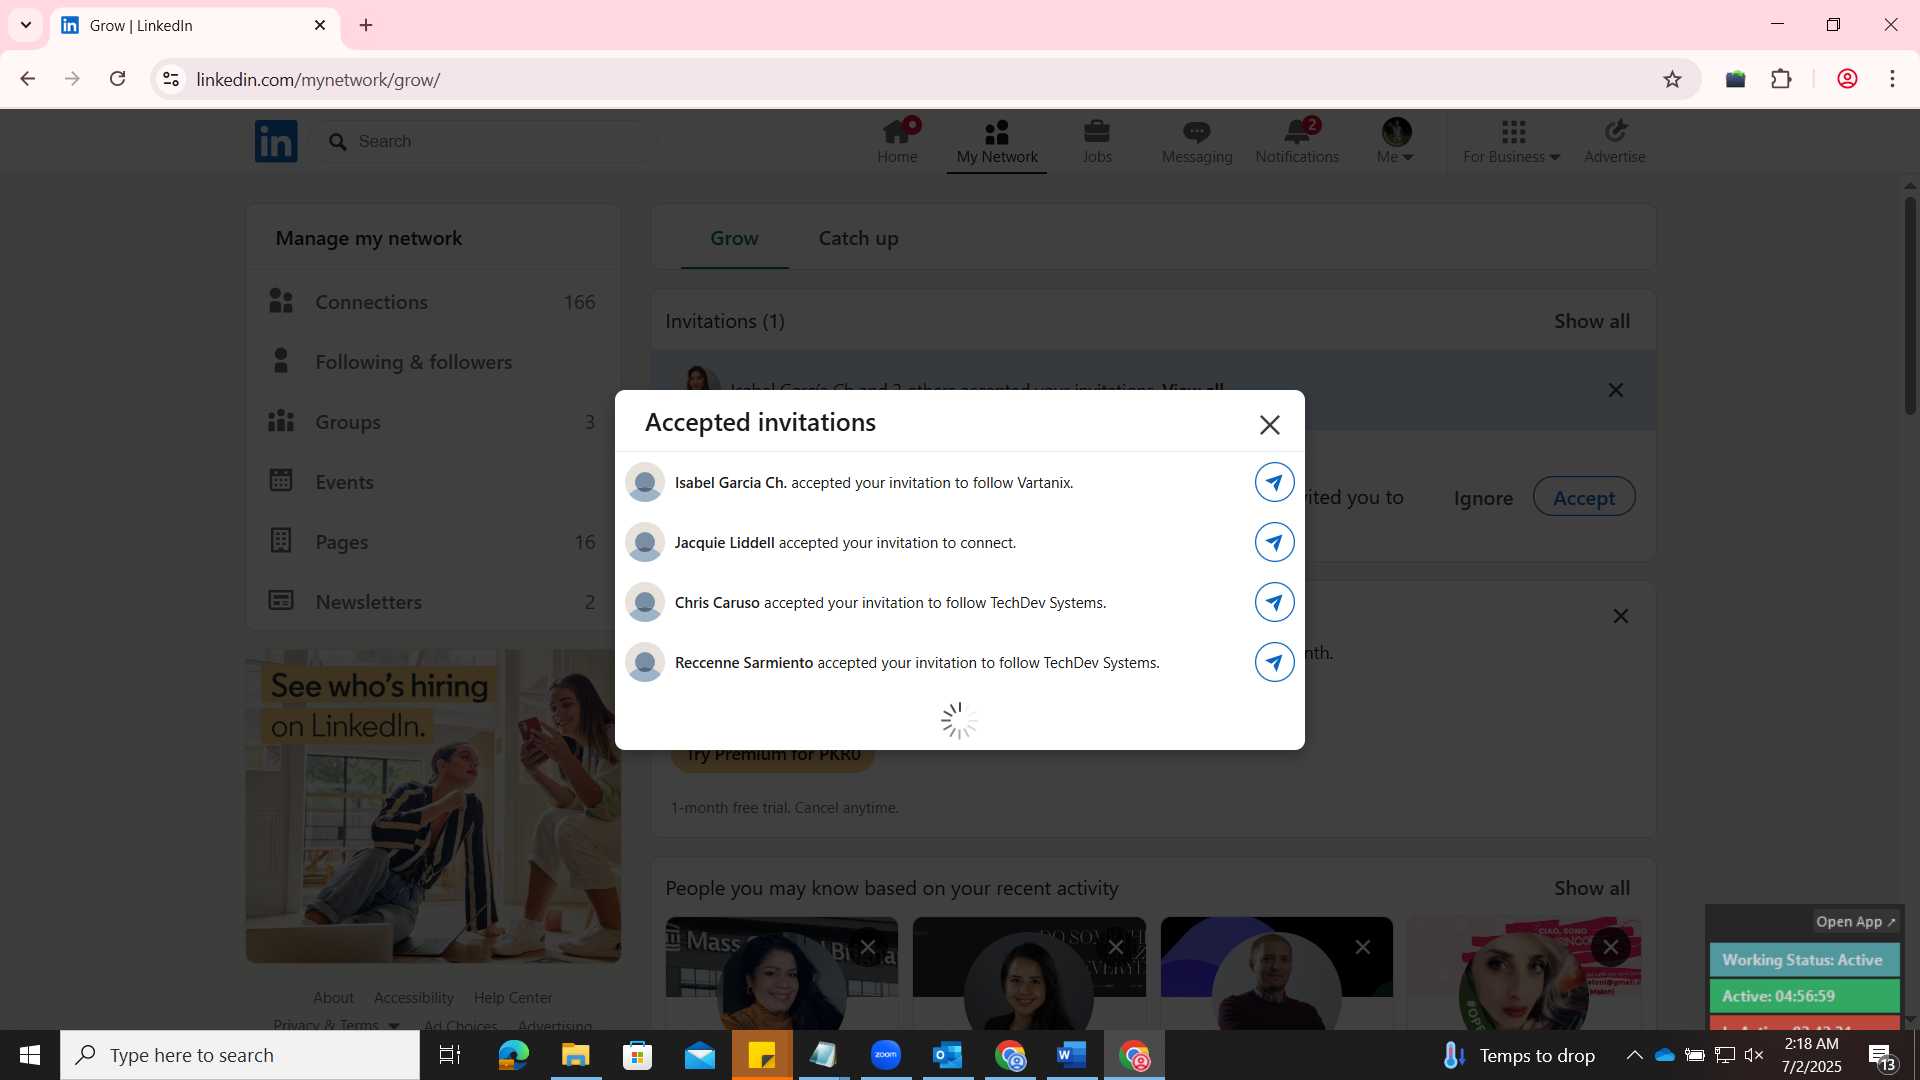Message Chris Caruso via send icon

[x=1274, y=602]
